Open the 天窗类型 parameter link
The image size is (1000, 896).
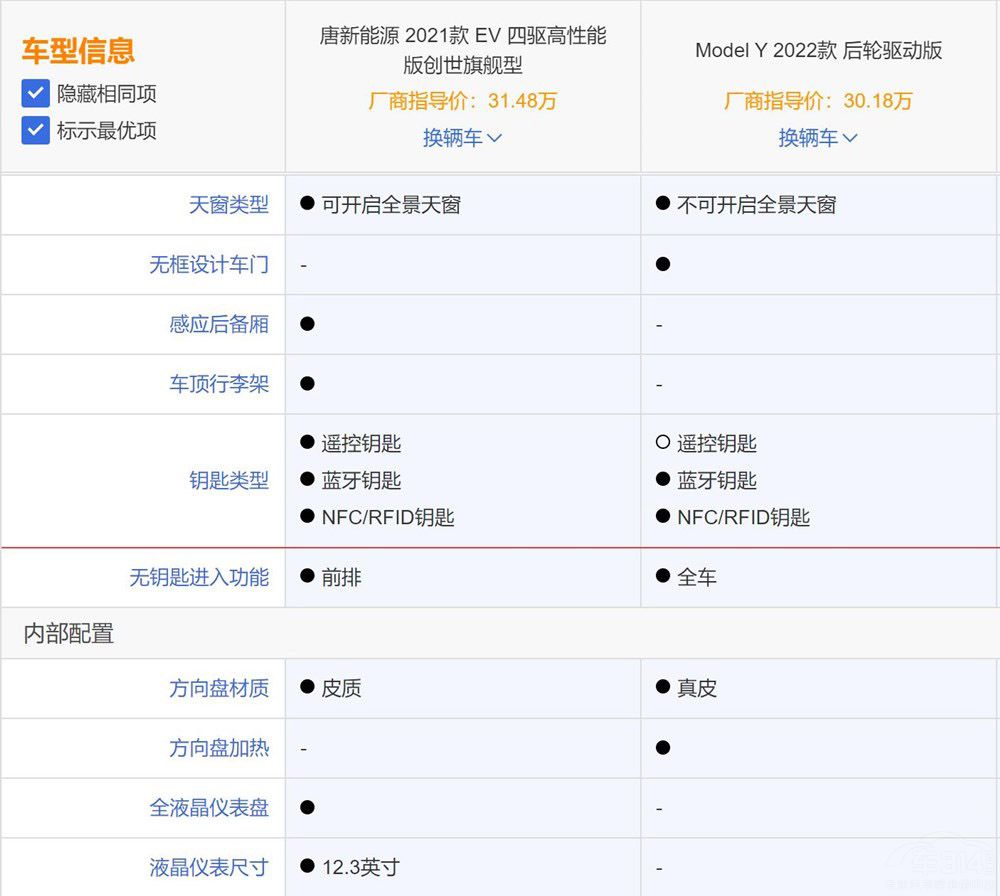229,205
